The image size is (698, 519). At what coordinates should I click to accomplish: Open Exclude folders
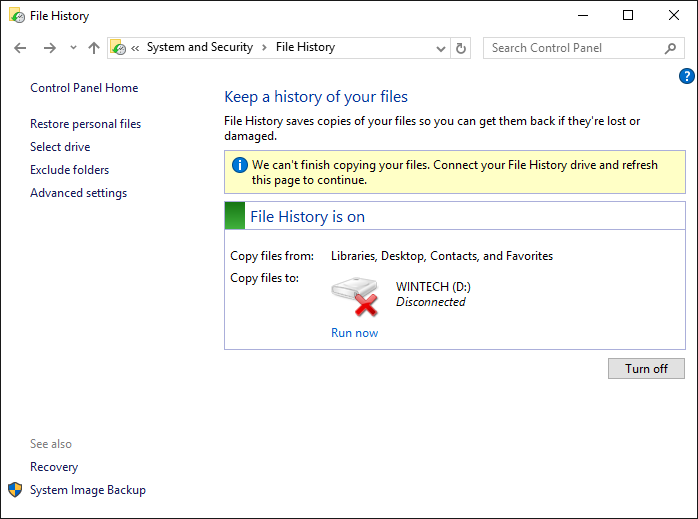[69, 170]
